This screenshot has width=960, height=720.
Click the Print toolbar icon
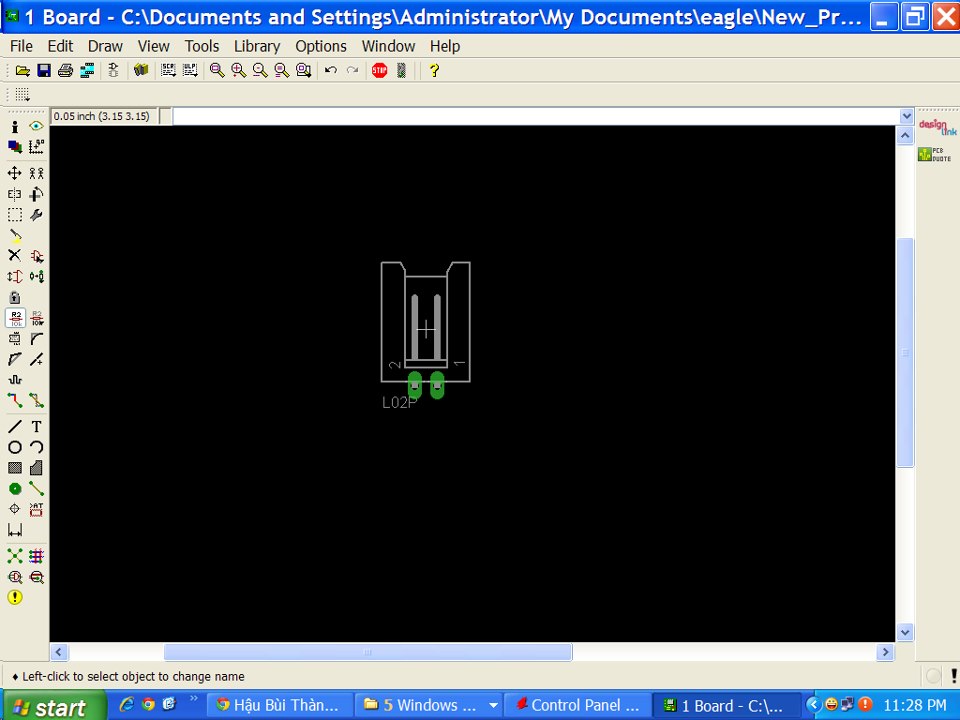(x=66, y=70)
